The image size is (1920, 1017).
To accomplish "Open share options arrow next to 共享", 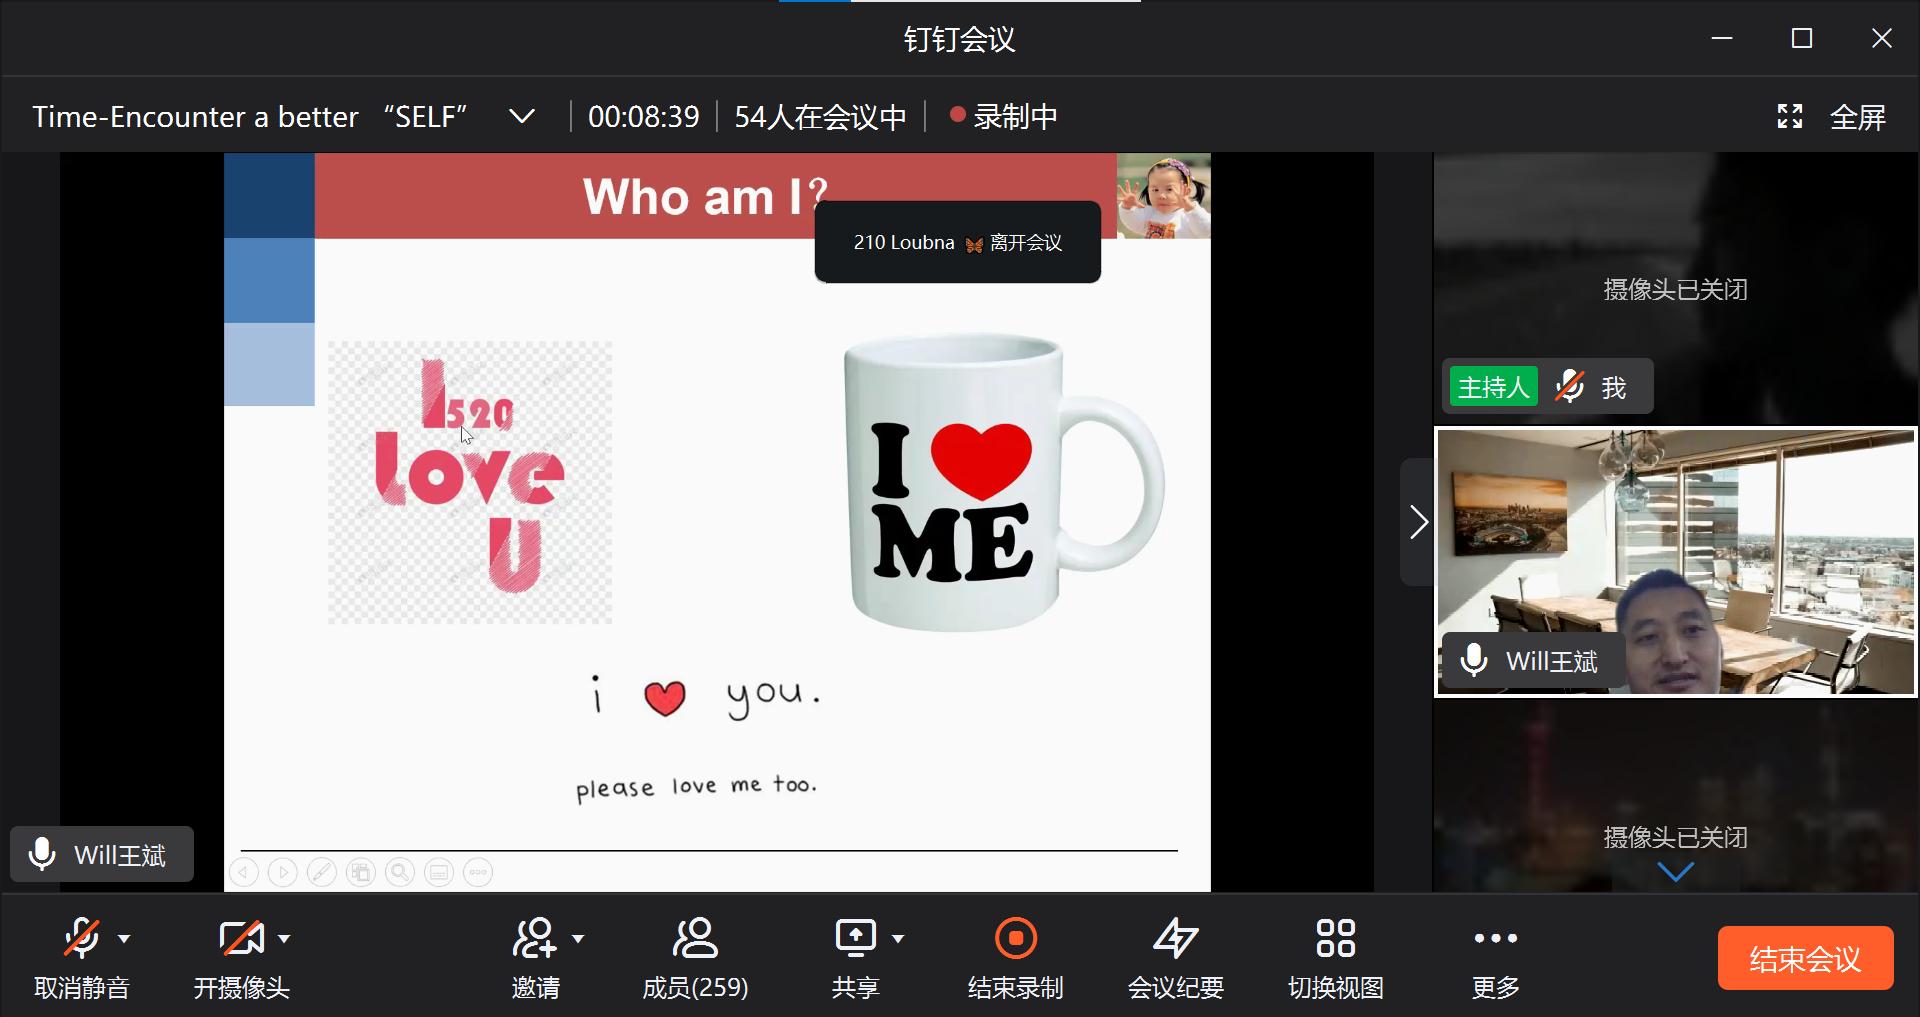I will tap(898, 939).
